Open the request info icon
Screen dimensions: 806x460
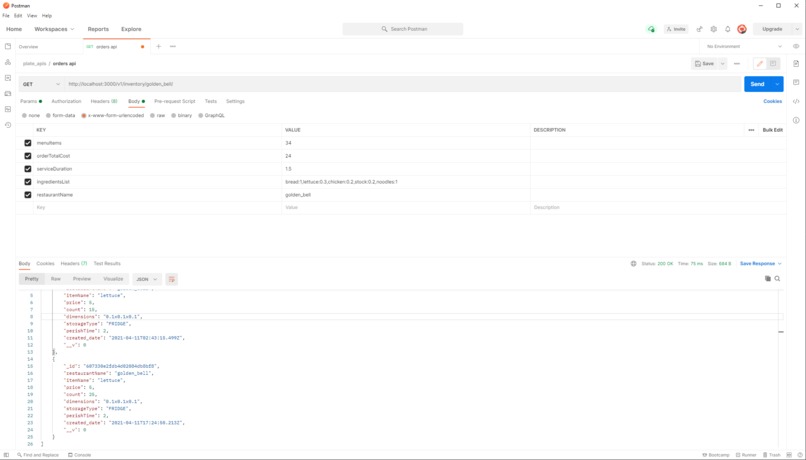point(796,120)
